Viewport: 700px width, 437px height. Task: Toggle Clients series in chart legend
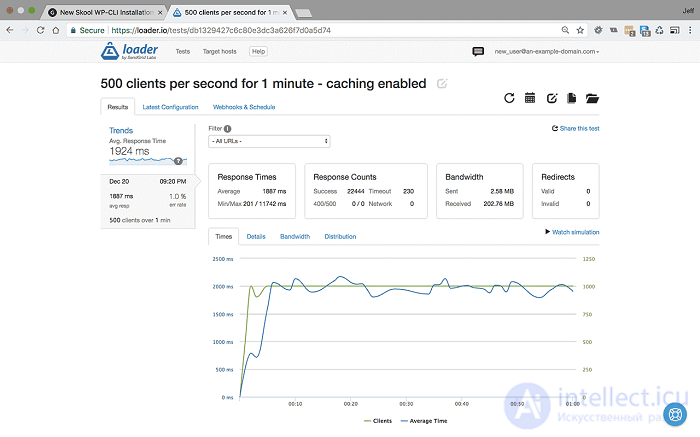[x=378, y=421]
